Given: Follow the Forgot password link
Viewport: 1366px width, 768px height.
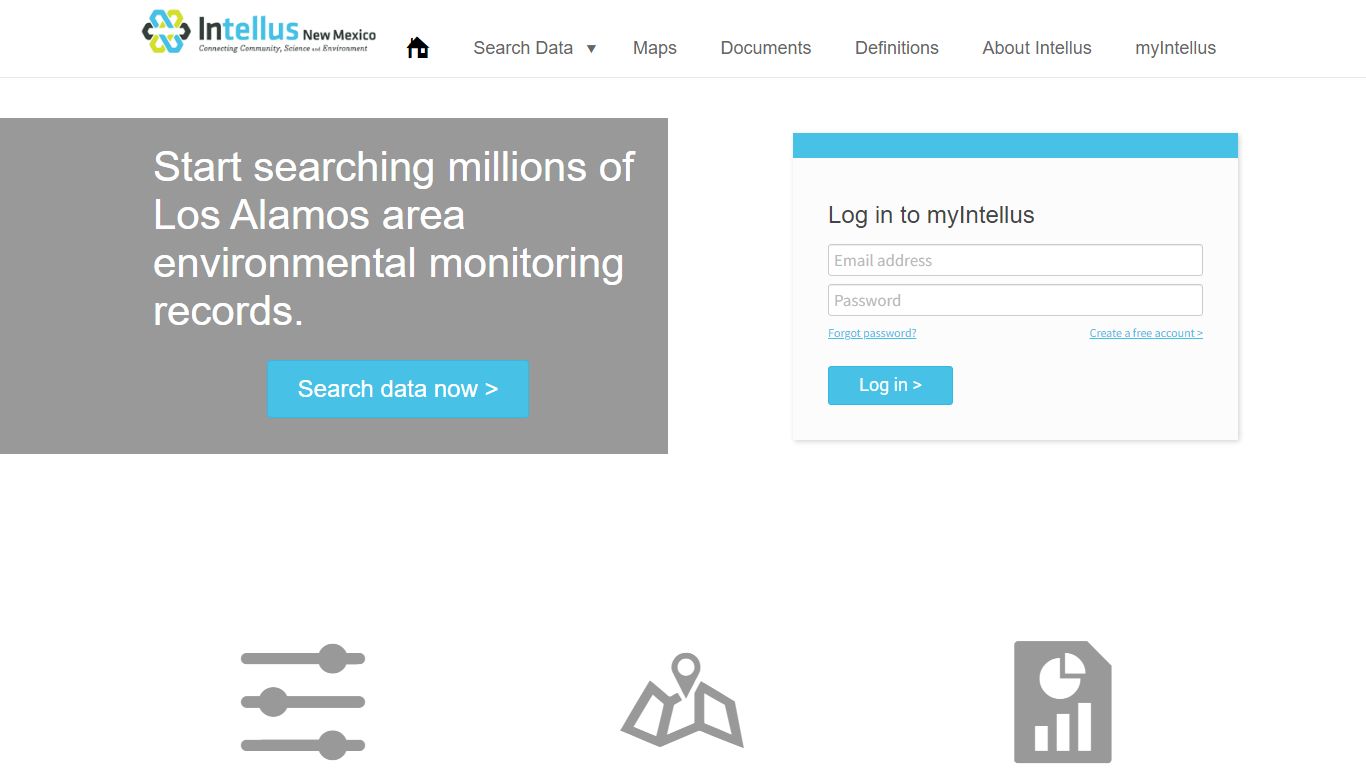Looking at the screenshot, I should point(872,333).
